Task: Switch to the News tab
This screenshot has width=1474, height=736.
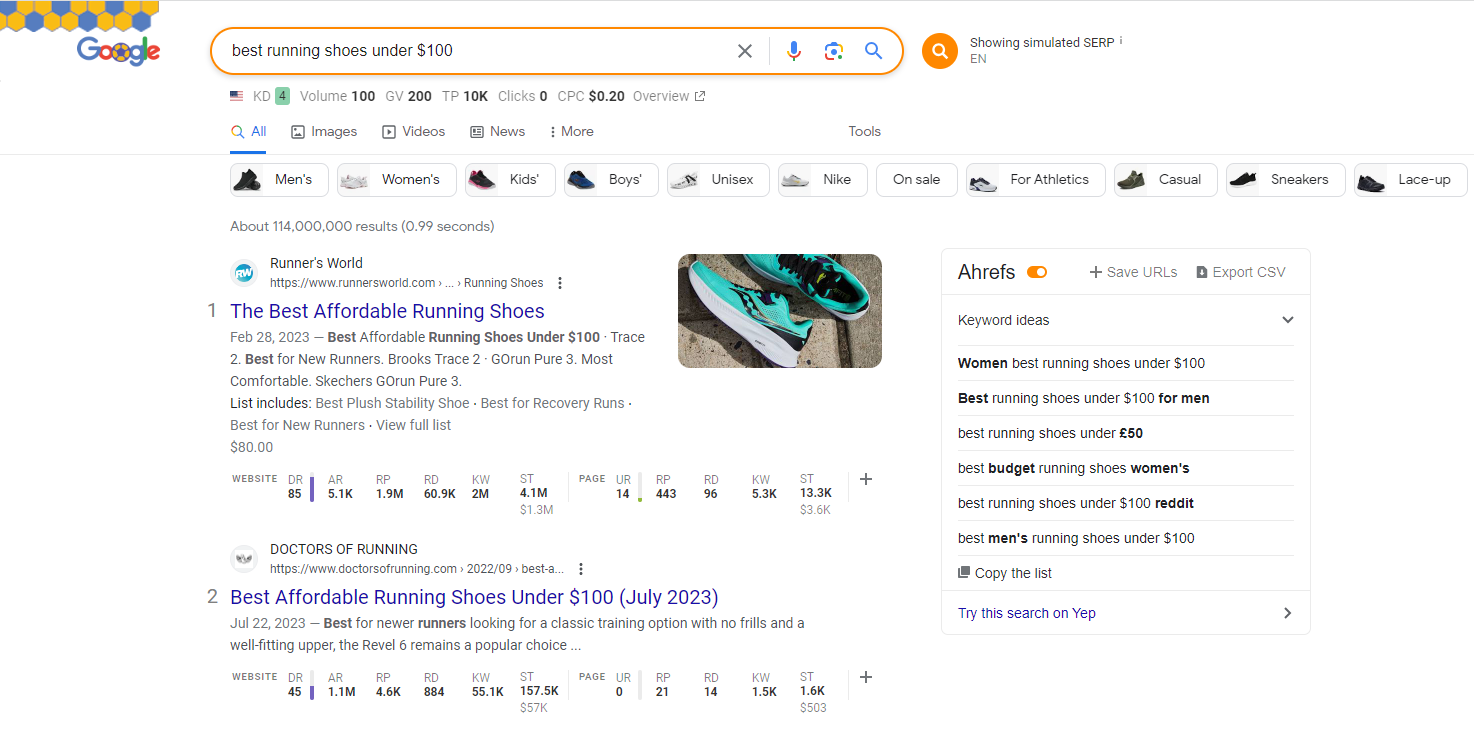Action: click(497, 131)
